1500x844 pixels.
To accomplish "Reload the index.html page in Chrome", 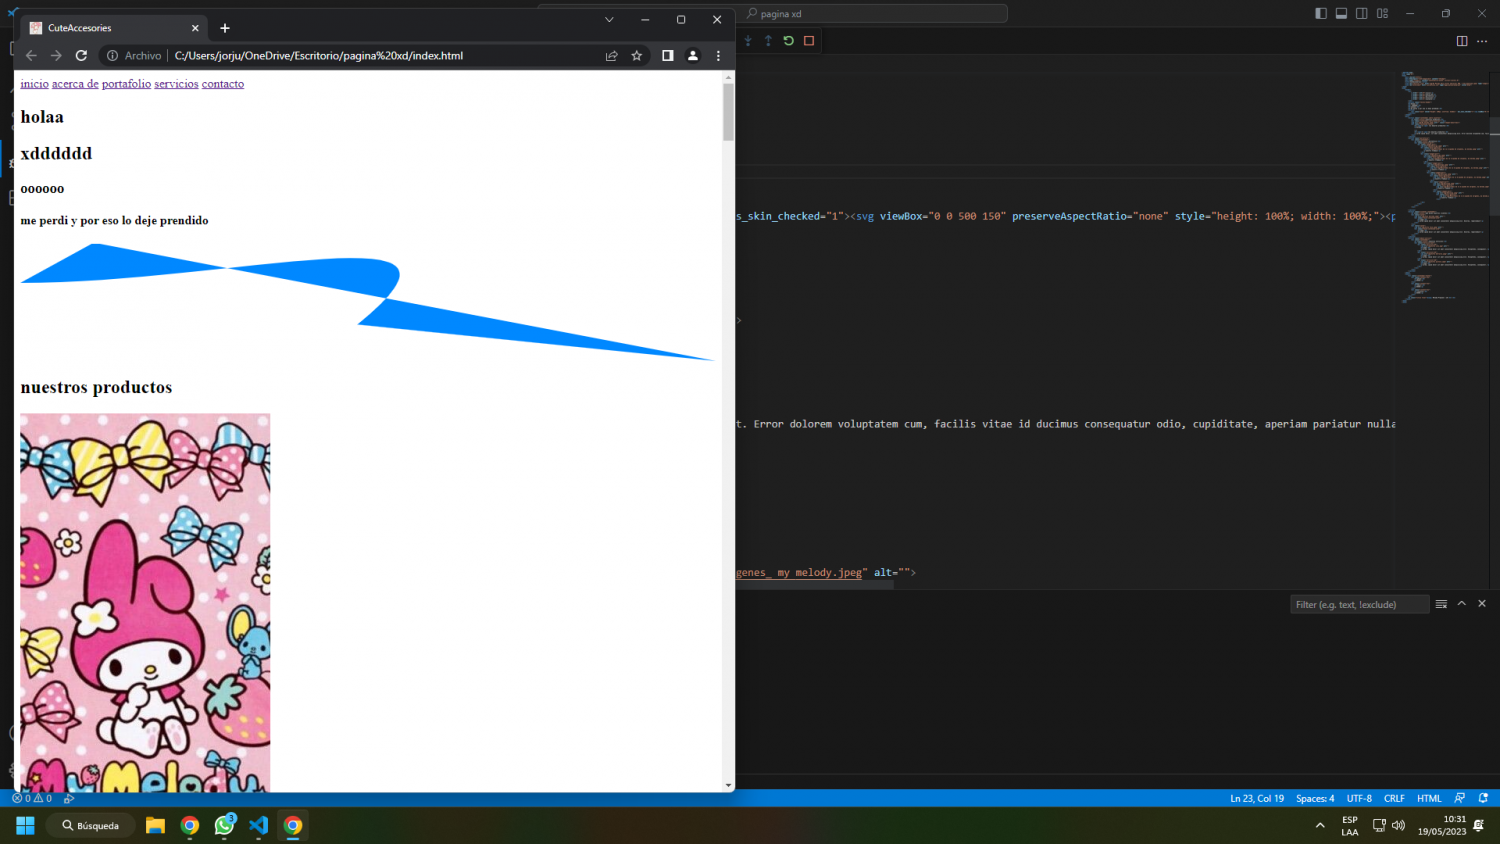I will coord(81,56).
